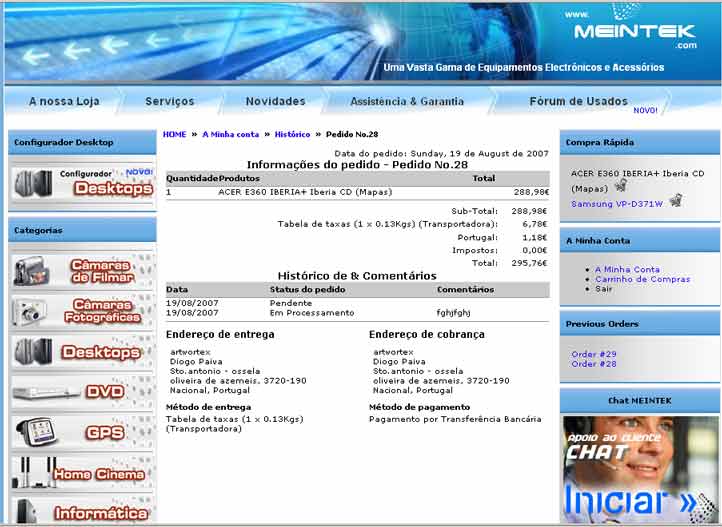
Task: Select product text ACER E360 IBERIA+ Iberia CD (Mapas)
Action: tap(305, 192)
